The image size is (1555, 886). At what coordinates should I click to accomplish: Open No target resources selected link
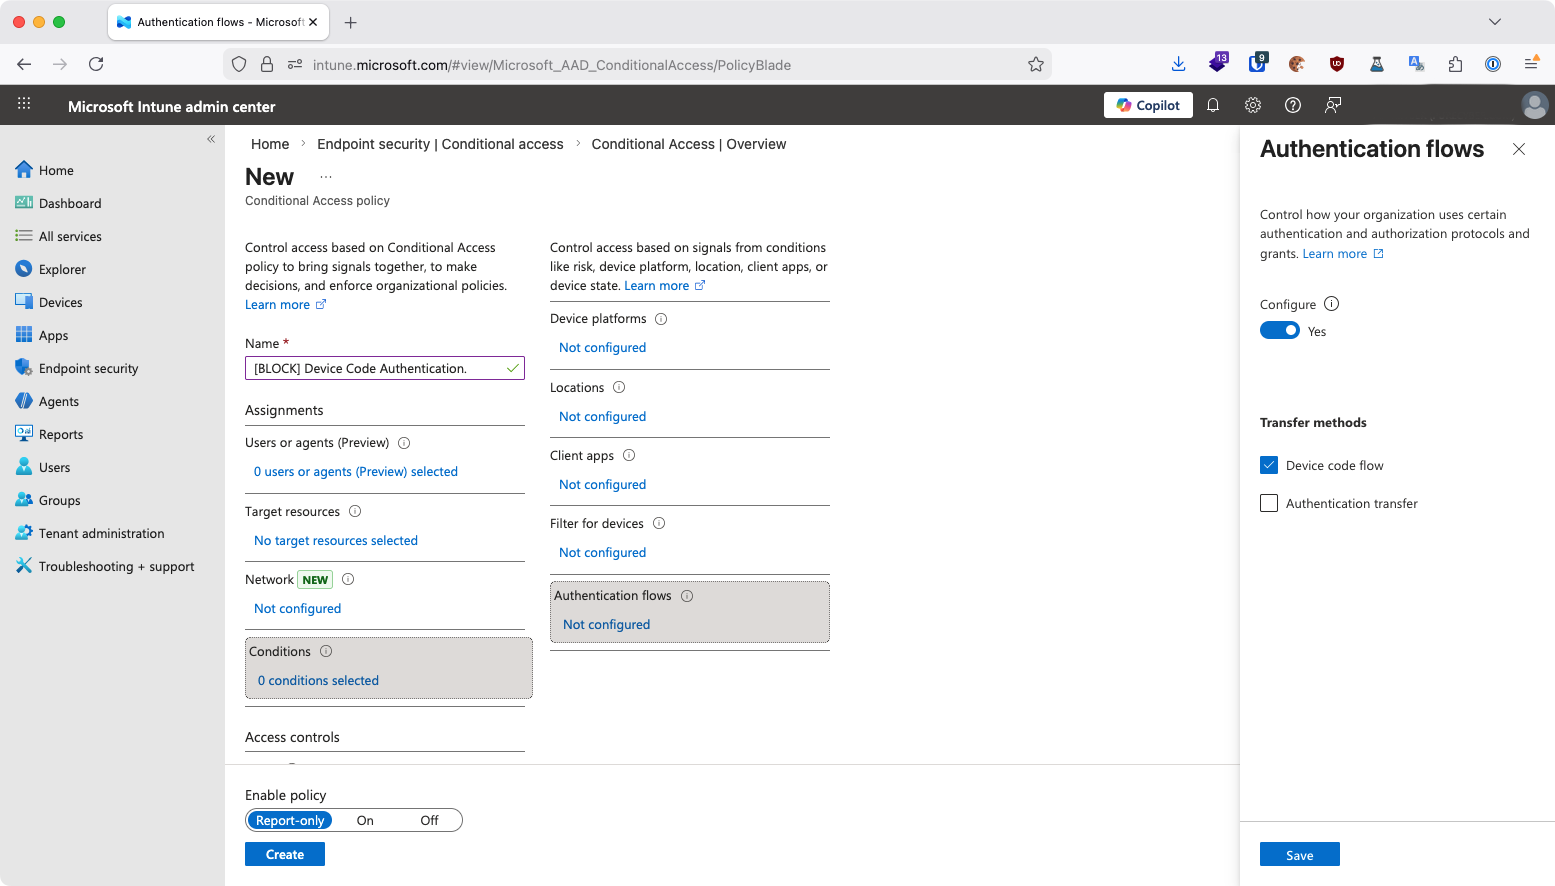[x=336, y=540]
